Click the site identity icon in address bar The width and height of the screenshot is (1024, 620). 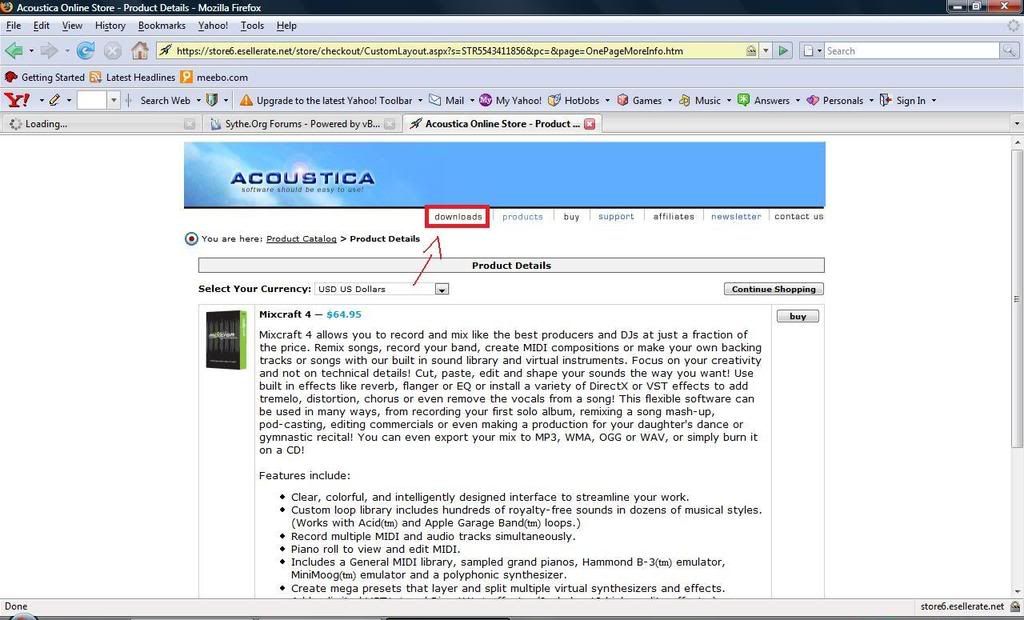[165, 50]
